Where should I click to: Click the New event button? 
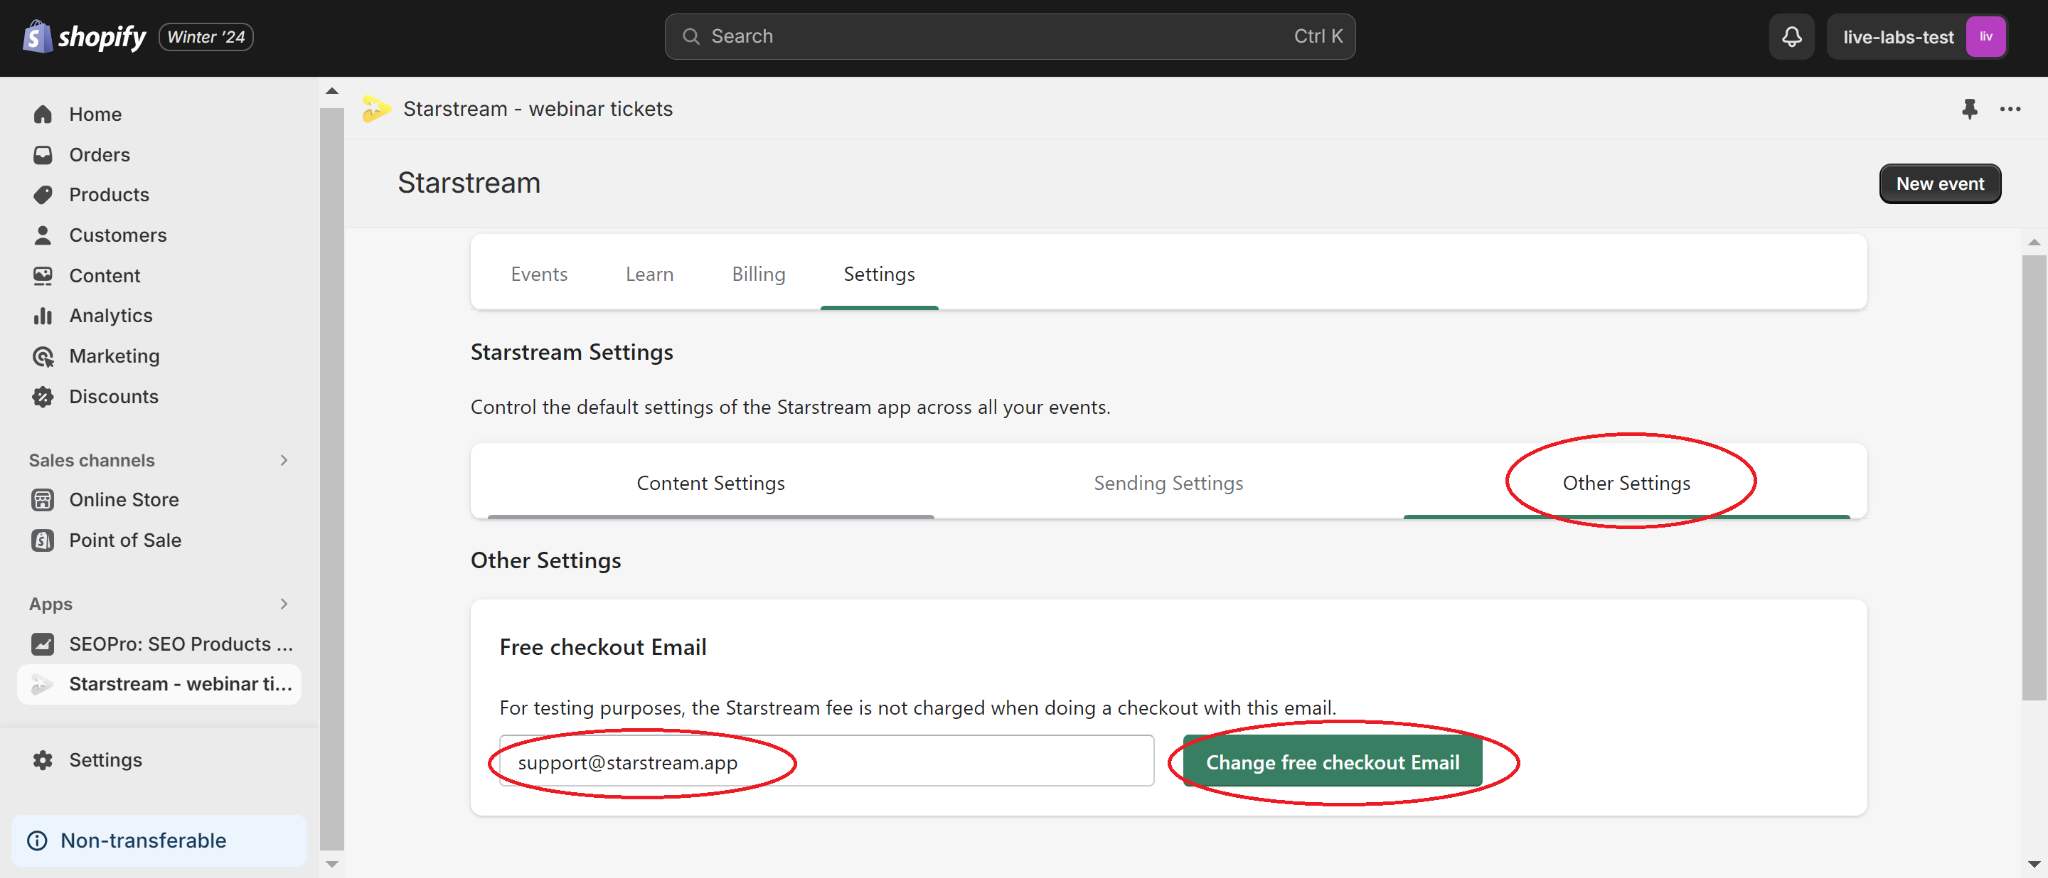click(x=1939, y=184)
